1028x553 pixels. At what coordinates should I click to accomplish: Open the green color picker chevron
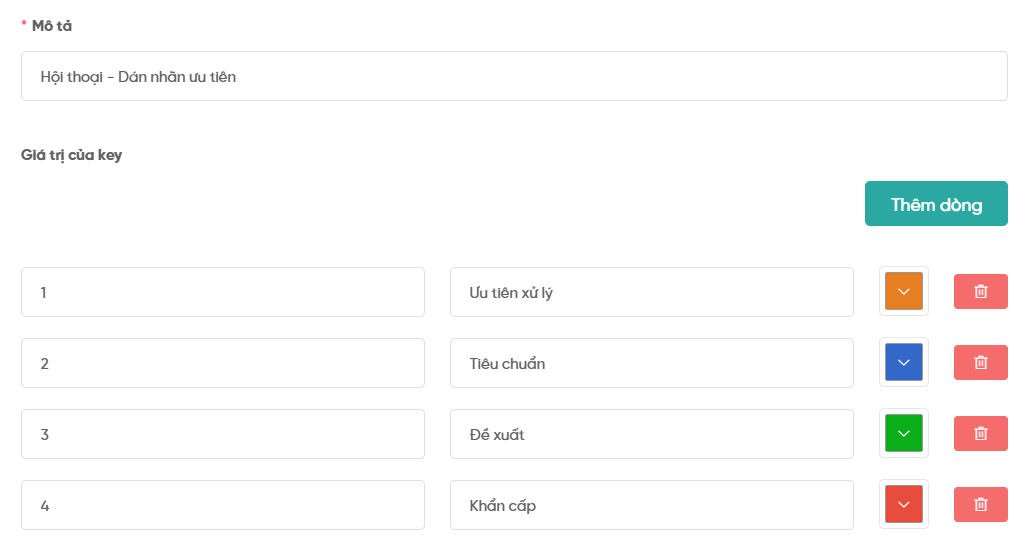(903, 433)
